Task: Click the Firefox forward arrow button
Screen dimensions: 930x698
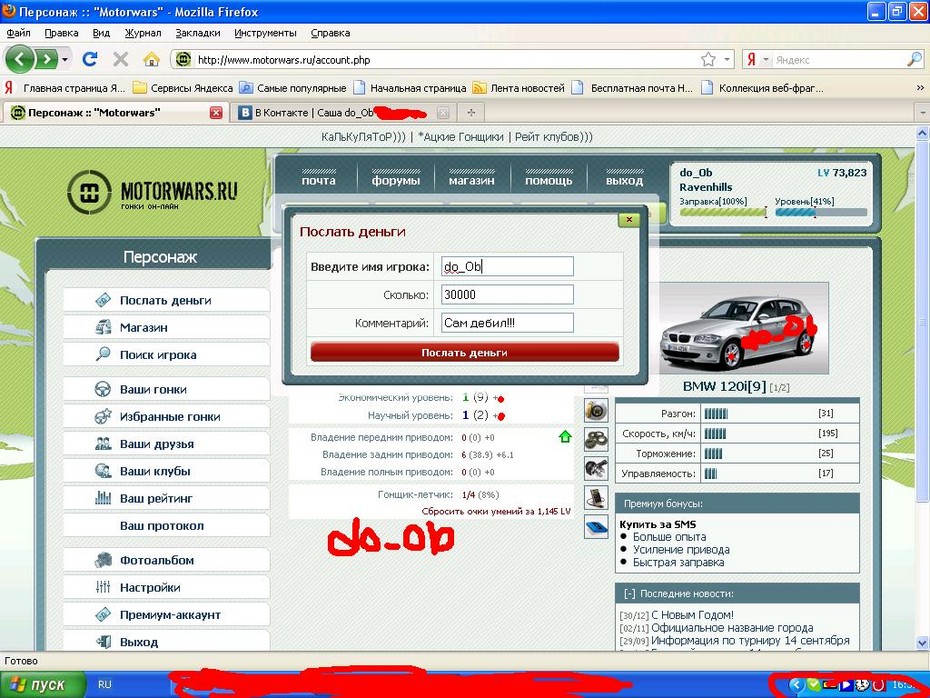Action: [46, 59]
